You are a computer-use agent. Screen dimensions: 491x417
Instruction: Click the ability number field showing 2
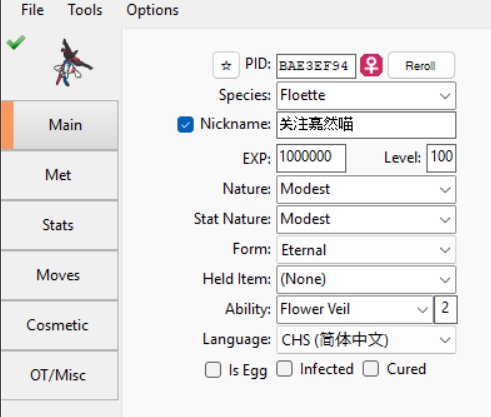coord(445,309)
